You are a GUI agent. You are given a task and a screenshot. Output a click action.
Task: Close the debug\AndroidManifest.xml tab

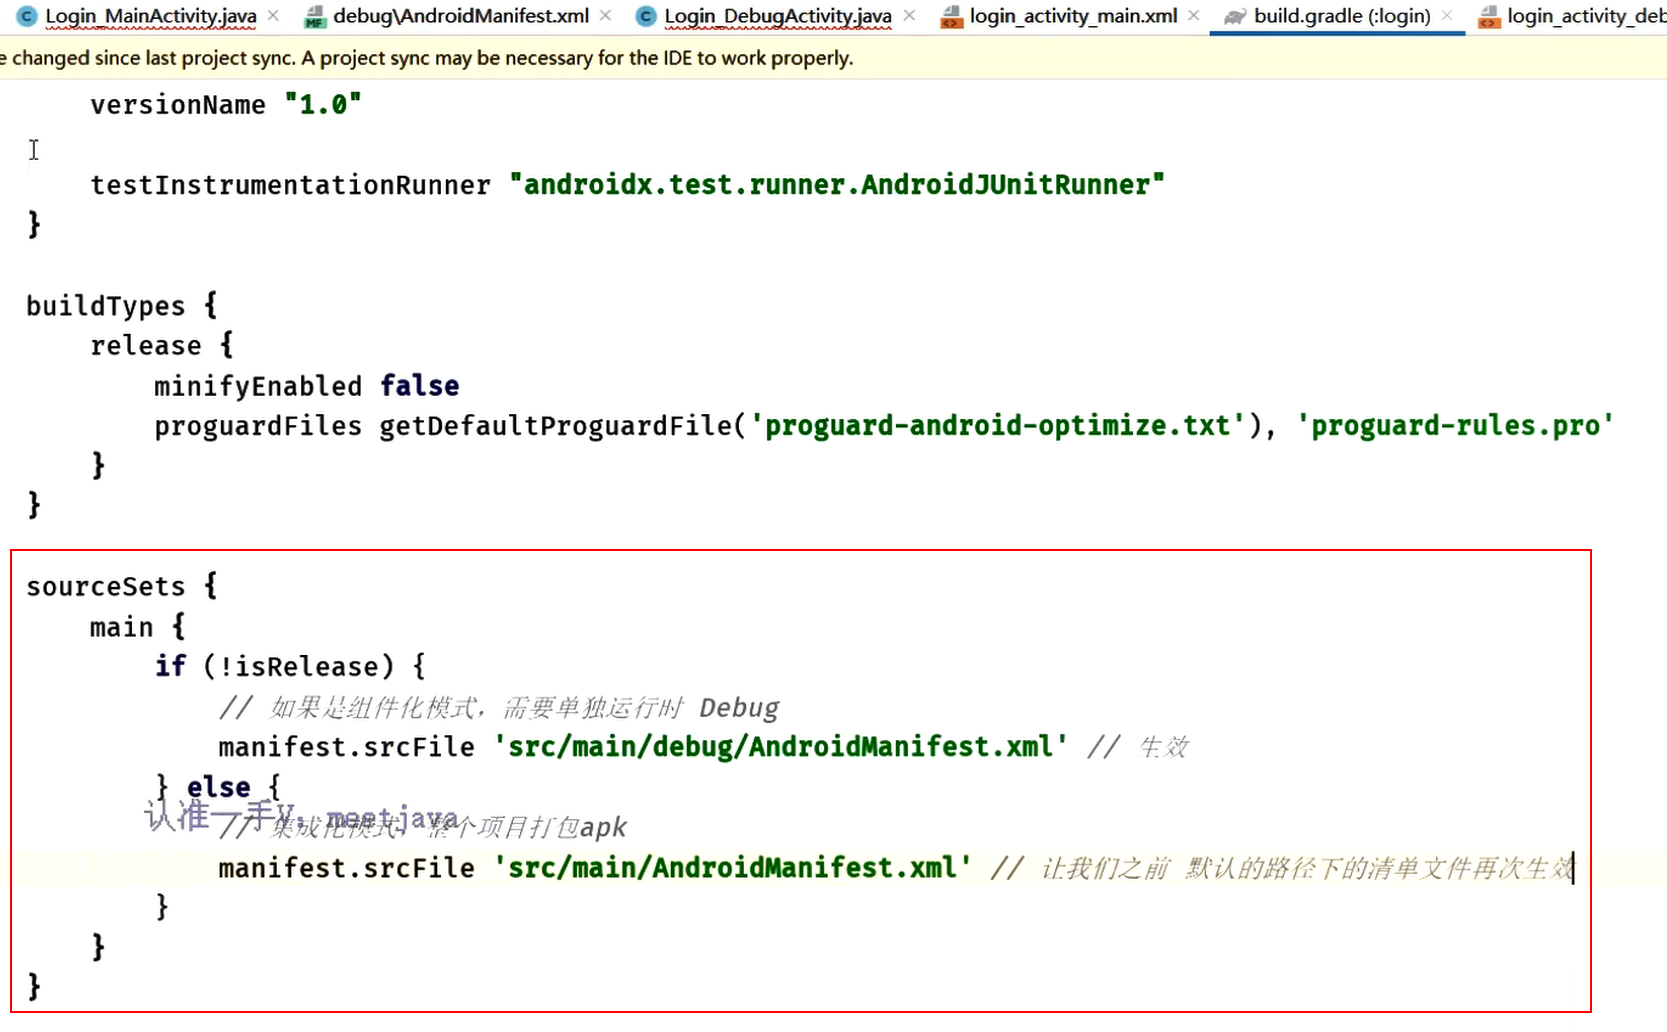(604, 16)
